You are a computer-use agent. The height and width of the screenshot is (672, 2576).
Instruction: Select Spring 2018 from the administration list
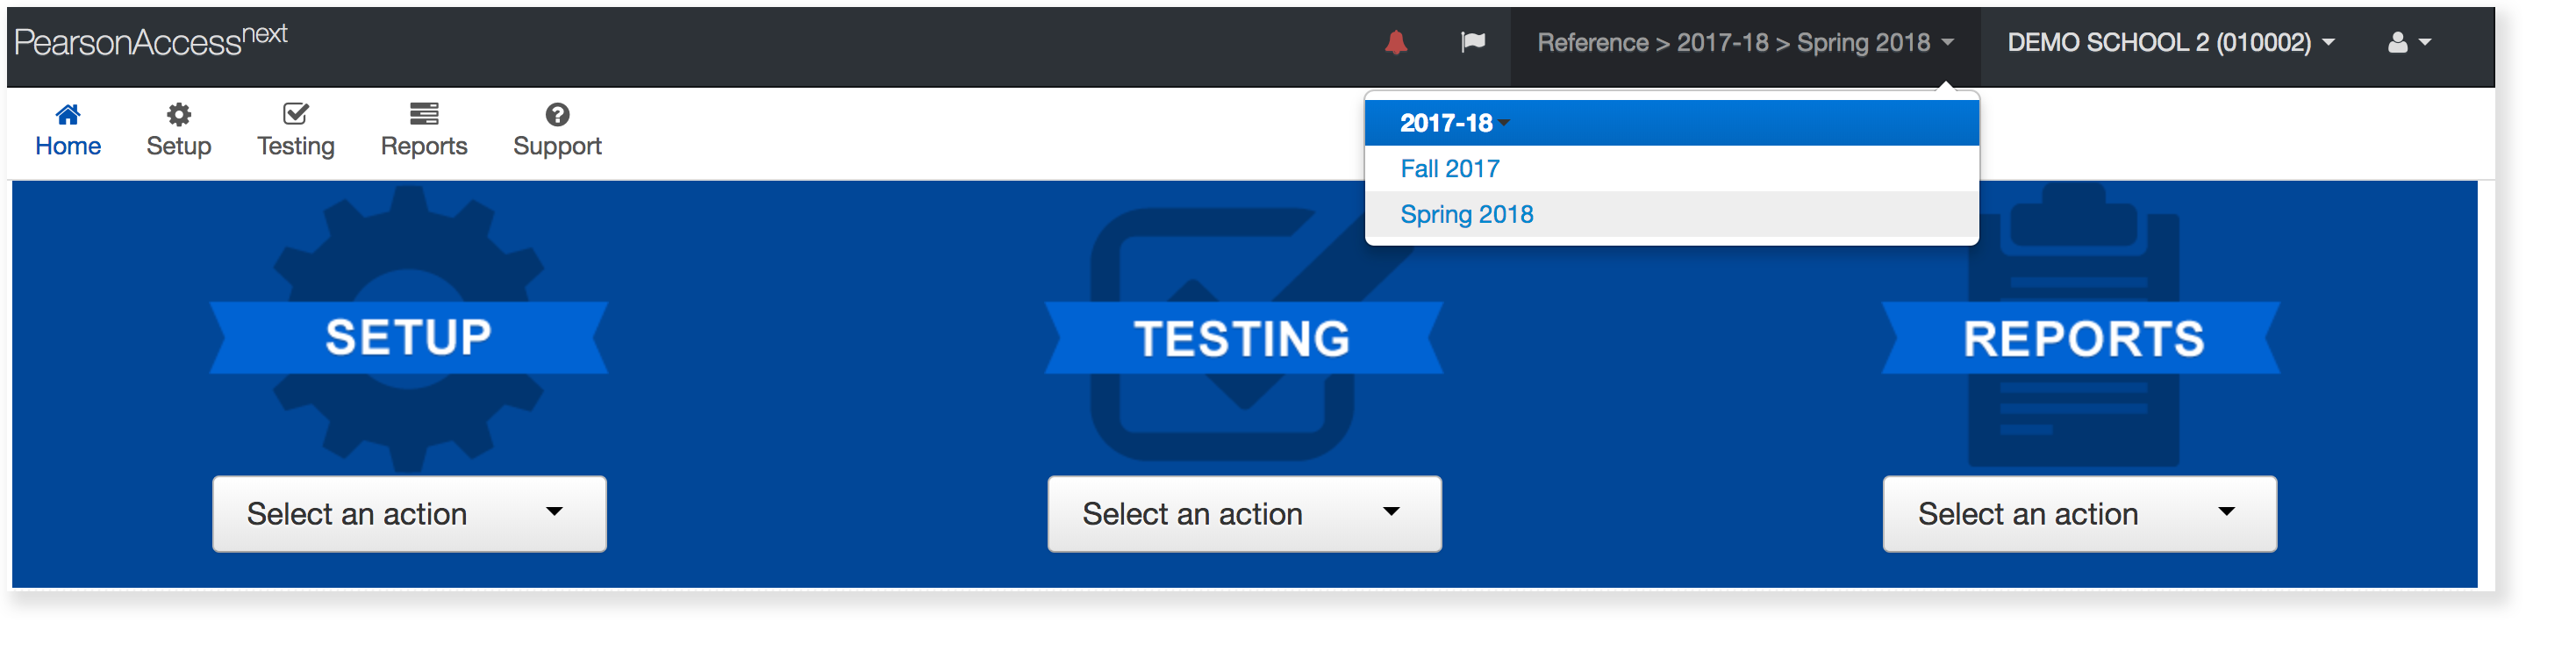pyautogui.click(x=1467, y=215)
